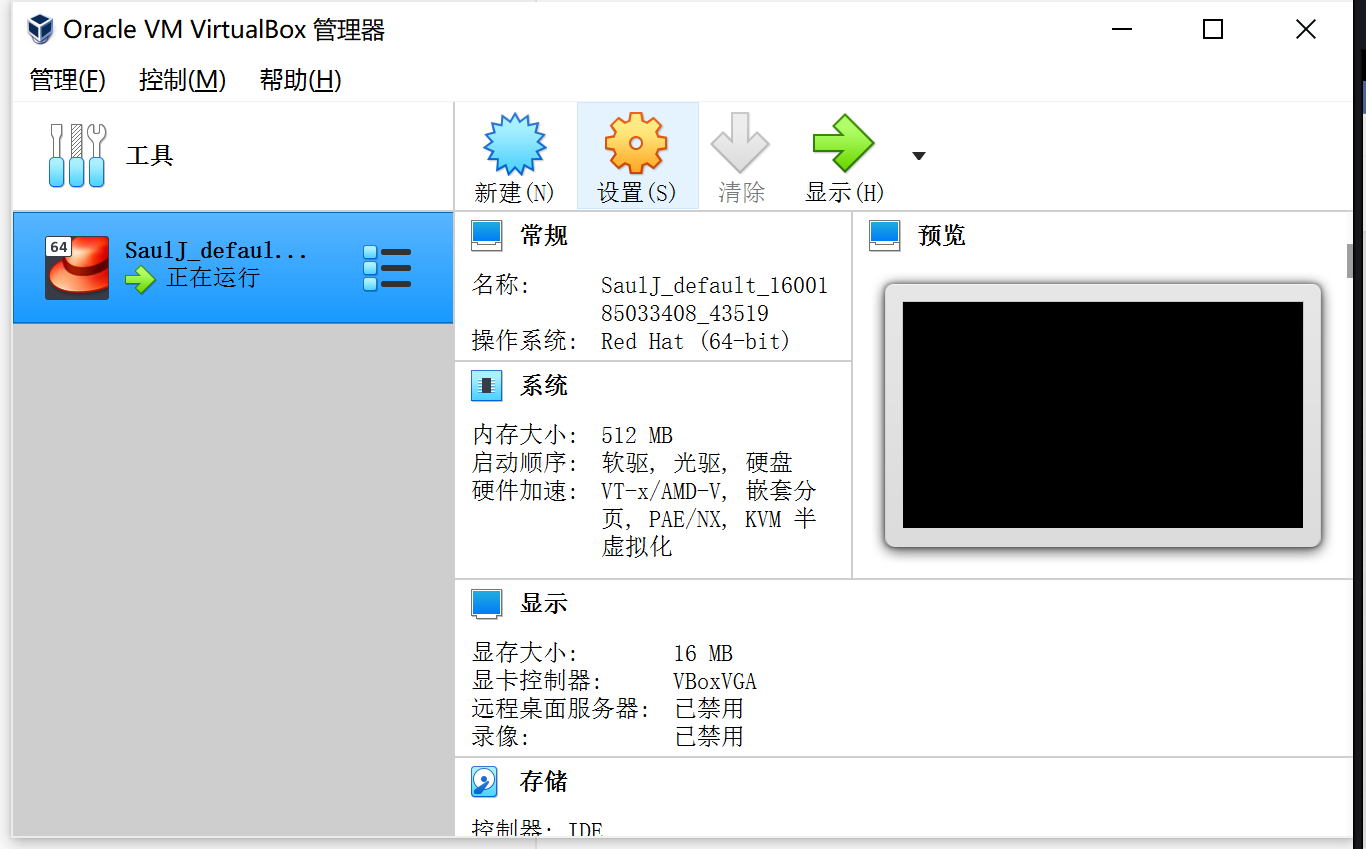Click the System (系统) chip icon
The width and height of the screenshot is (1366, 849).
[487, 386]
